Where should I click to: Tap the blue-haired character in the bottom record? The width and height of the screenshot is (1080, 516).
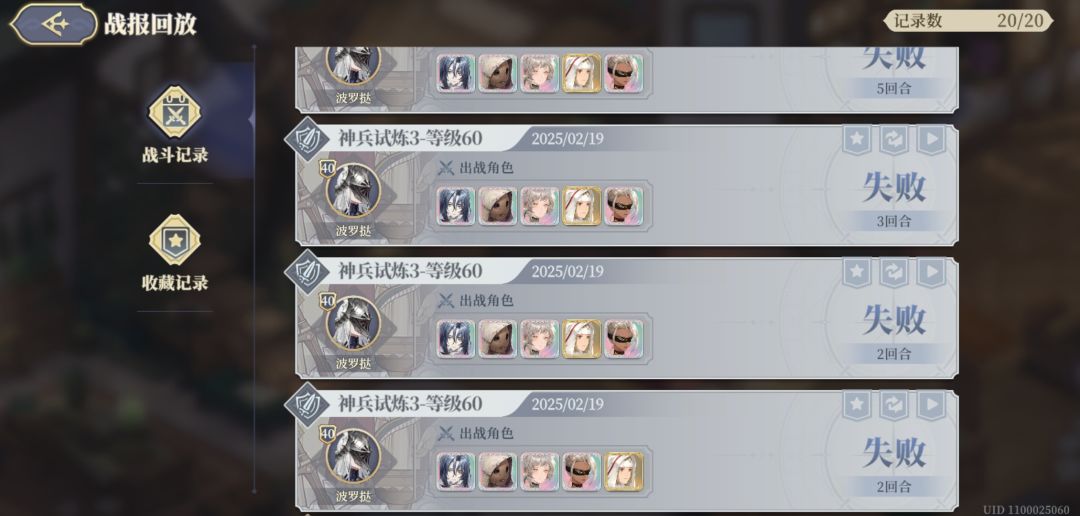456,471
